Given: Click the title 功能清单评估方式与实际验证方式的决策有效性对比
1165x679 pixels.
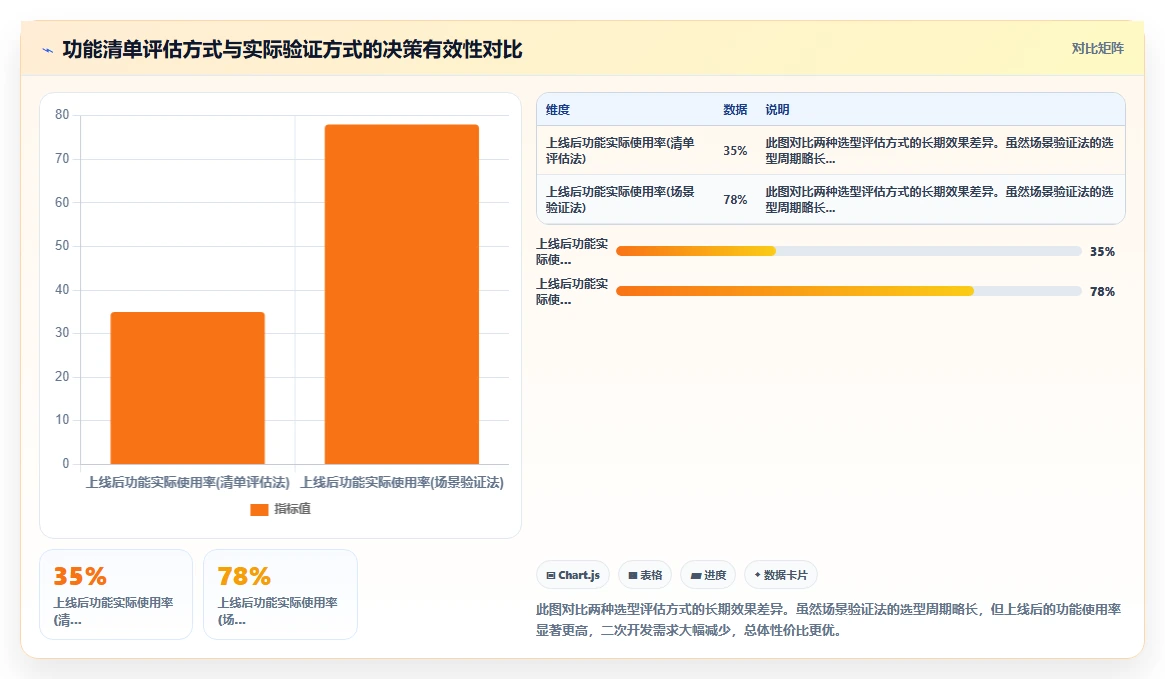Looking at the screenshot, I should (x=292, y=50).
